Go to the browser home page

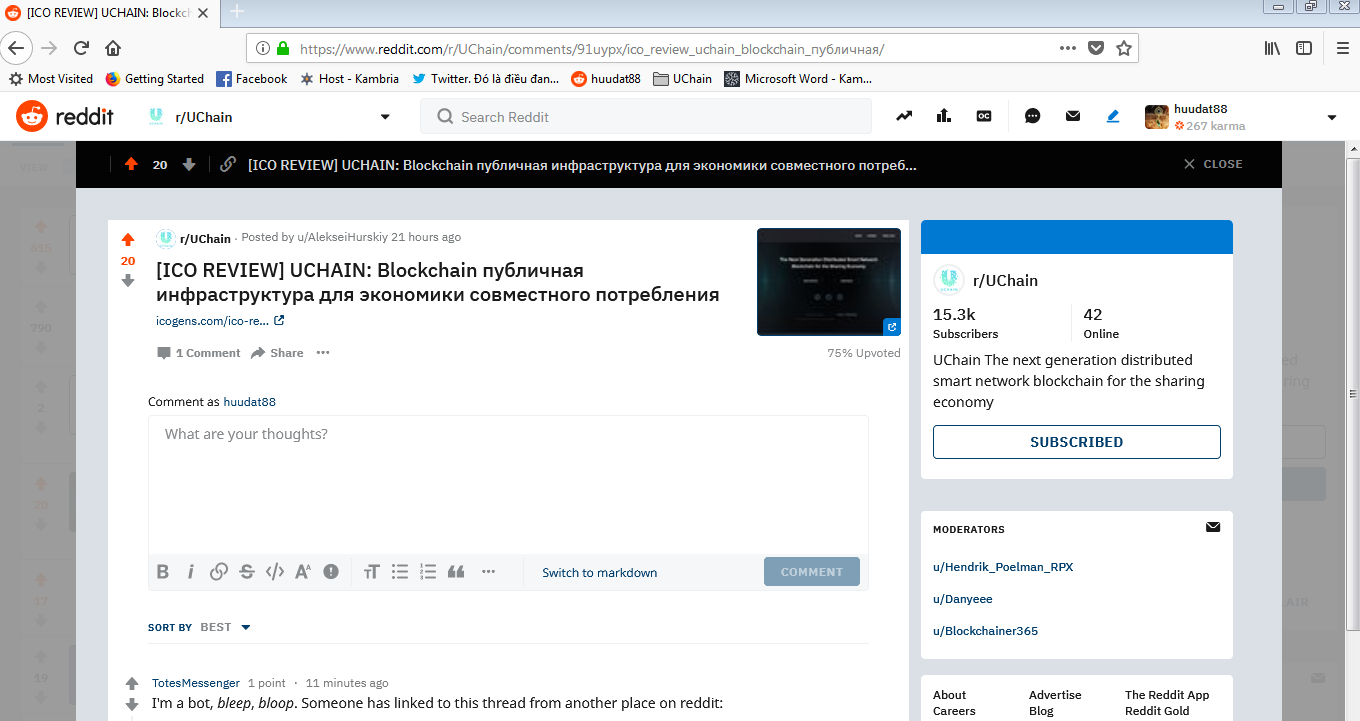(x=113, y=48)
